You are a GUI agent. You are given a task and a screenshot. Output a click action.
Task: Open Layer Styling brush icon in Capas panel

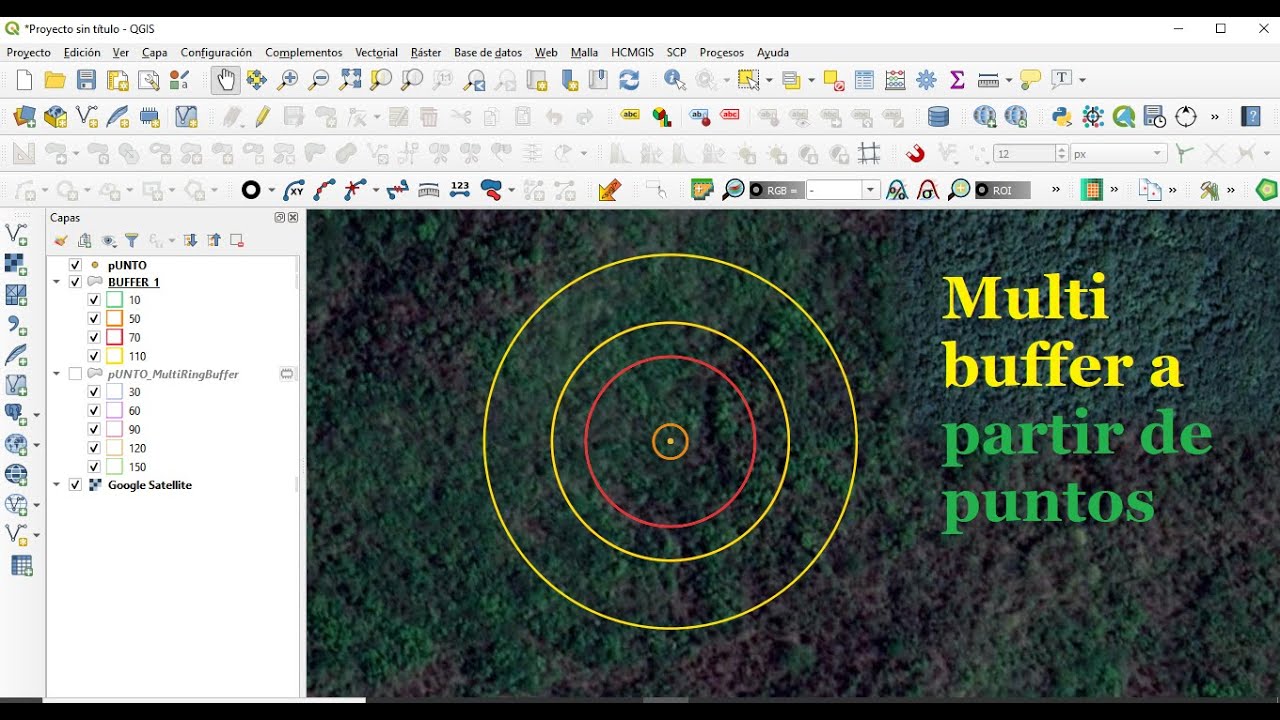click(x=61, y=240)
